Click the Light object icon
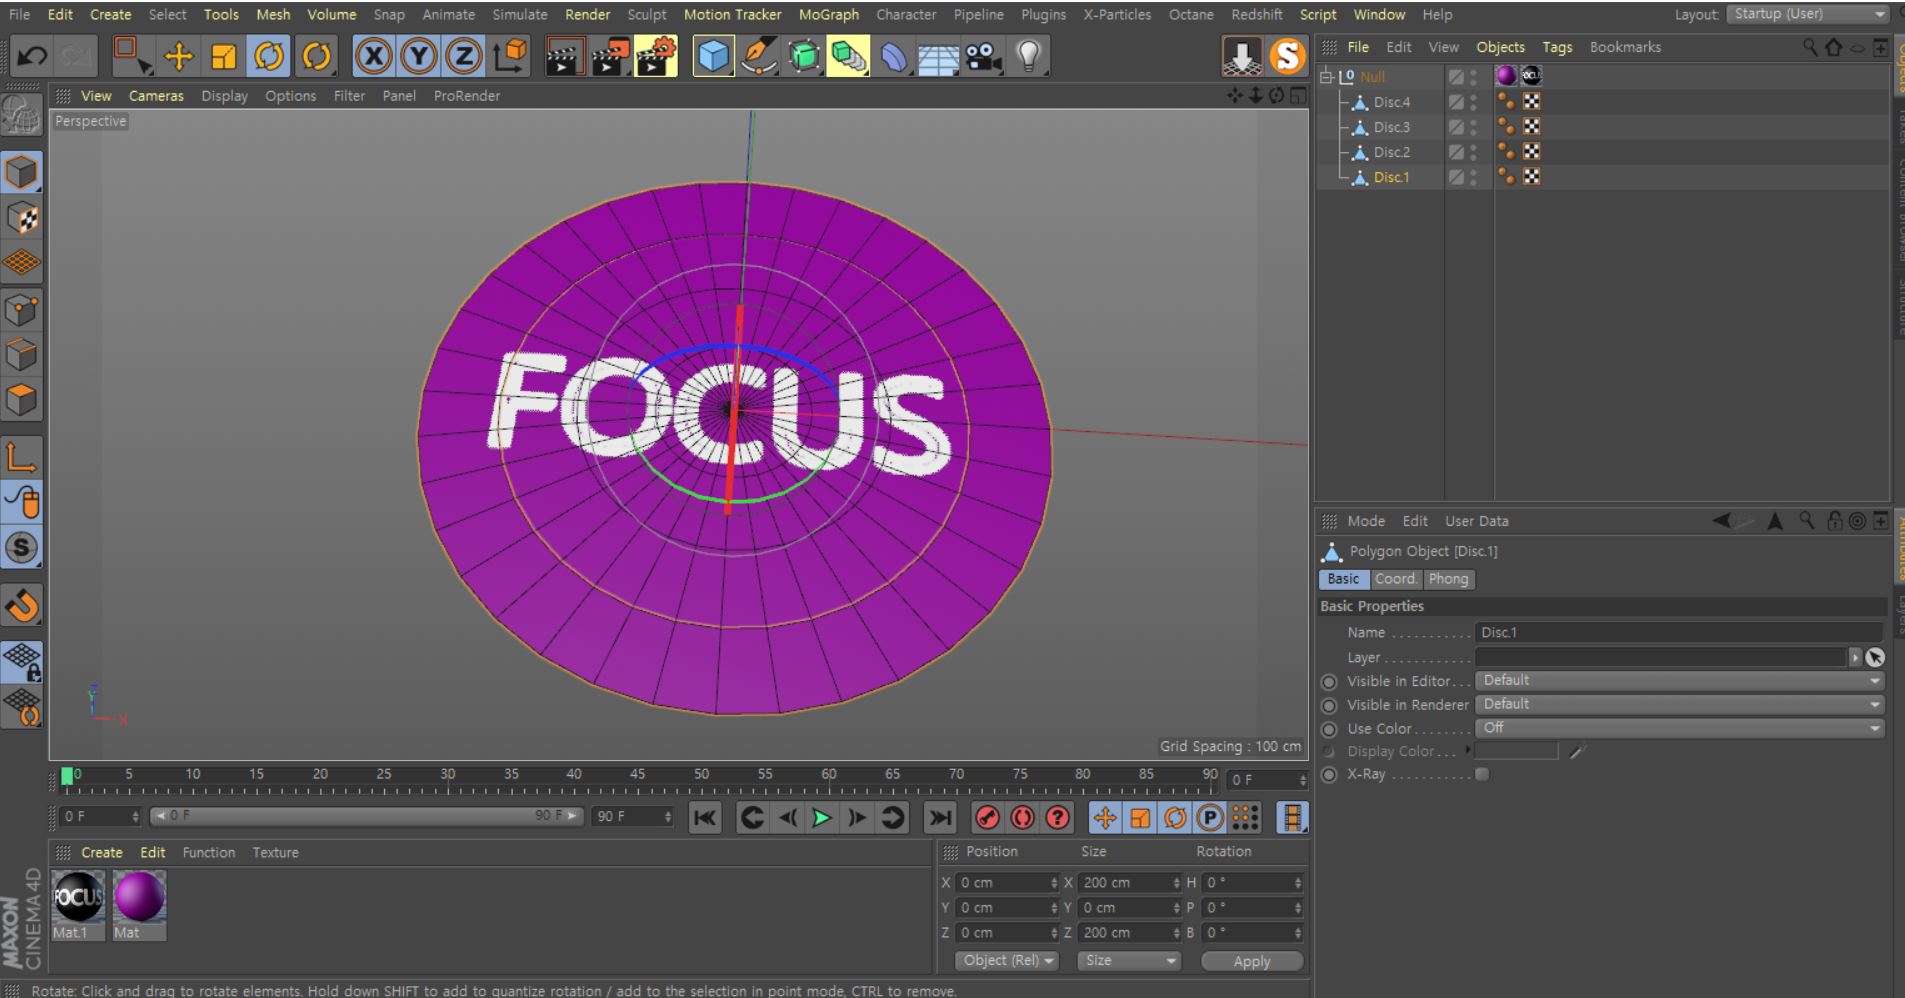Screen dimensions: 1905x998 click(x=1028, y=56)
